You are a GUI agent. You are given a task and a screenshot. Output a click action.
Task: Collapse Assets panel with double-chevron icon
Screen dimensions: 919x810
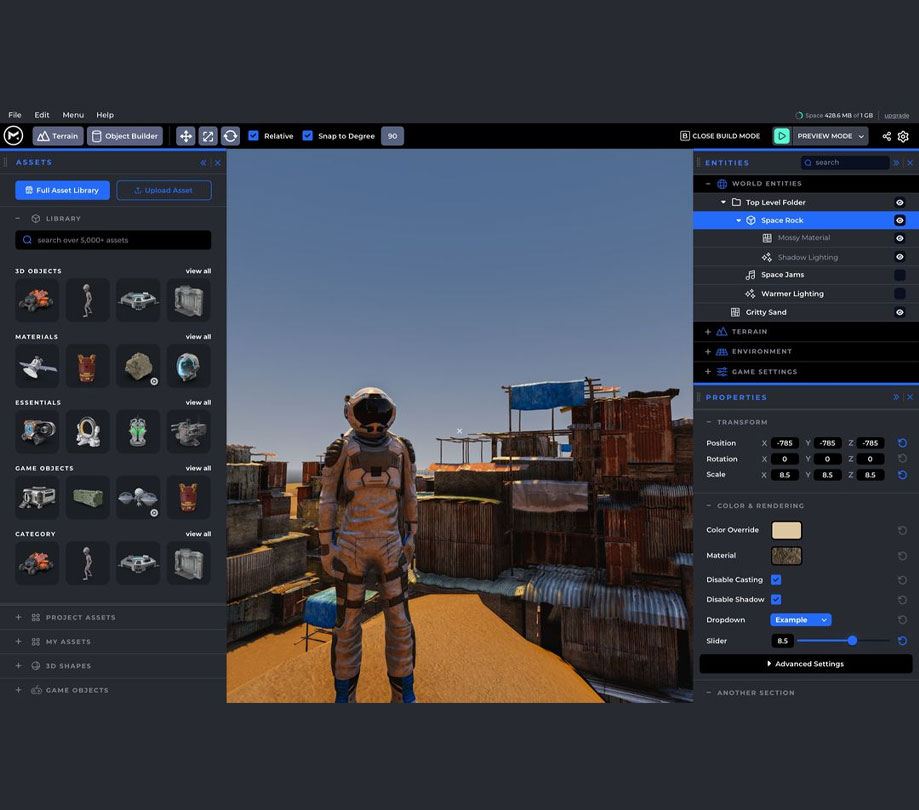(x=203, y=163)
